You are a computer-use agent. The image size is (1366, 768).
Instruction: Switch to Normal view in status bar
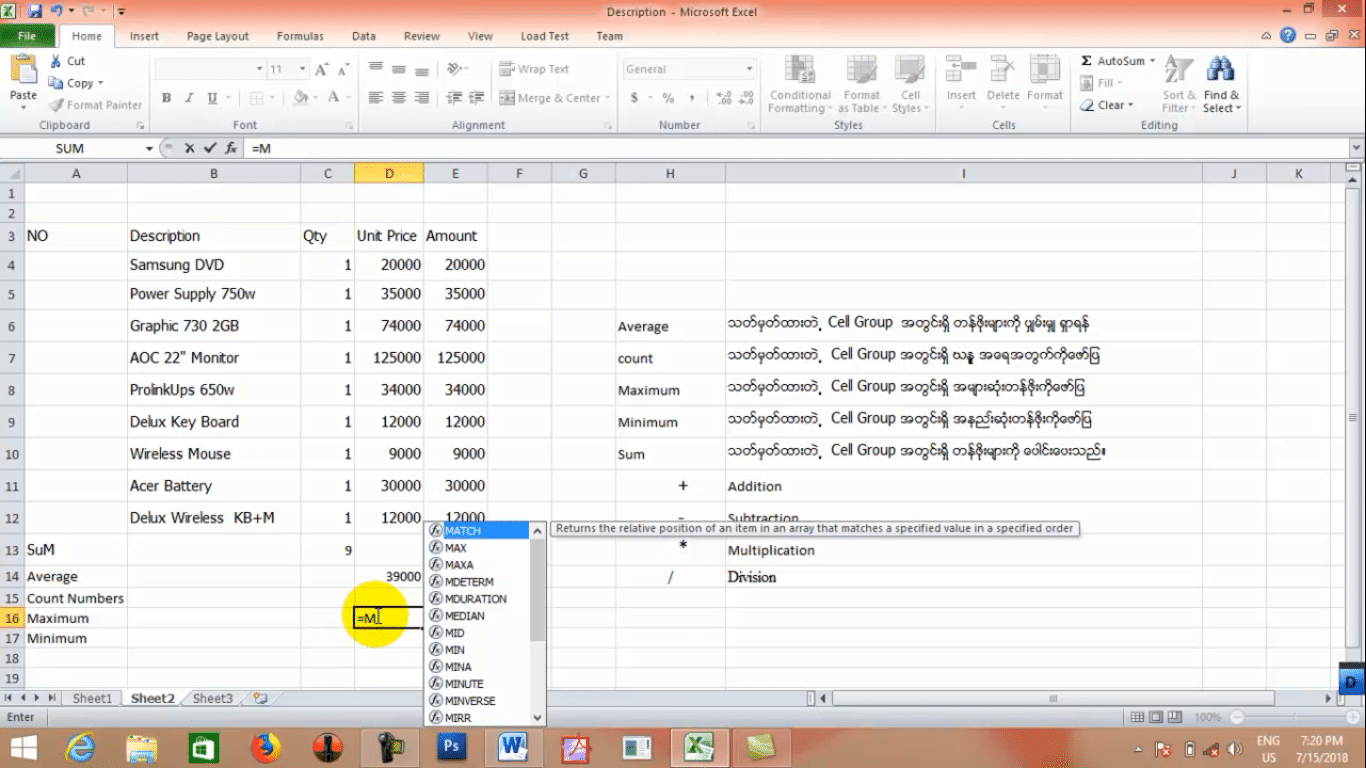tap(1137, 717)
